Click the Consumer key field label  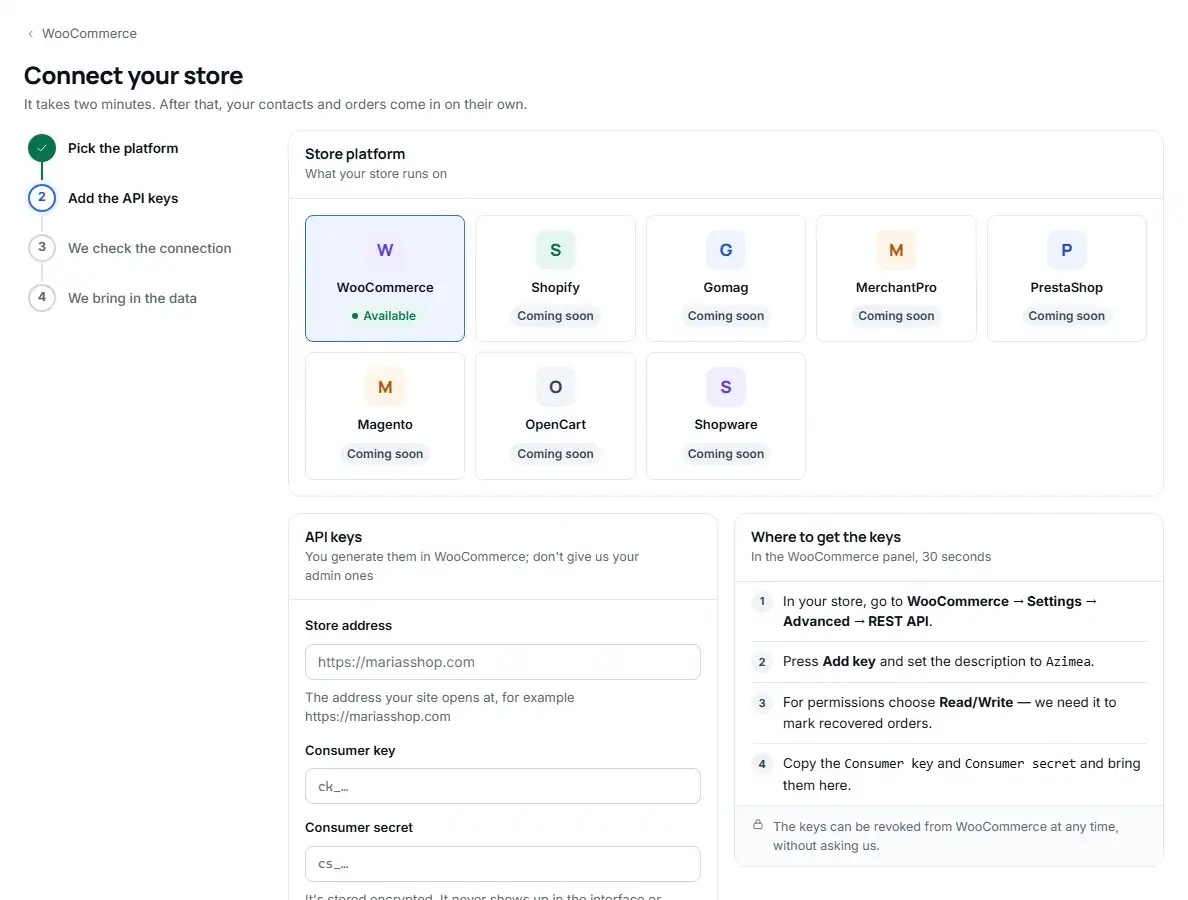pos(350,751)
